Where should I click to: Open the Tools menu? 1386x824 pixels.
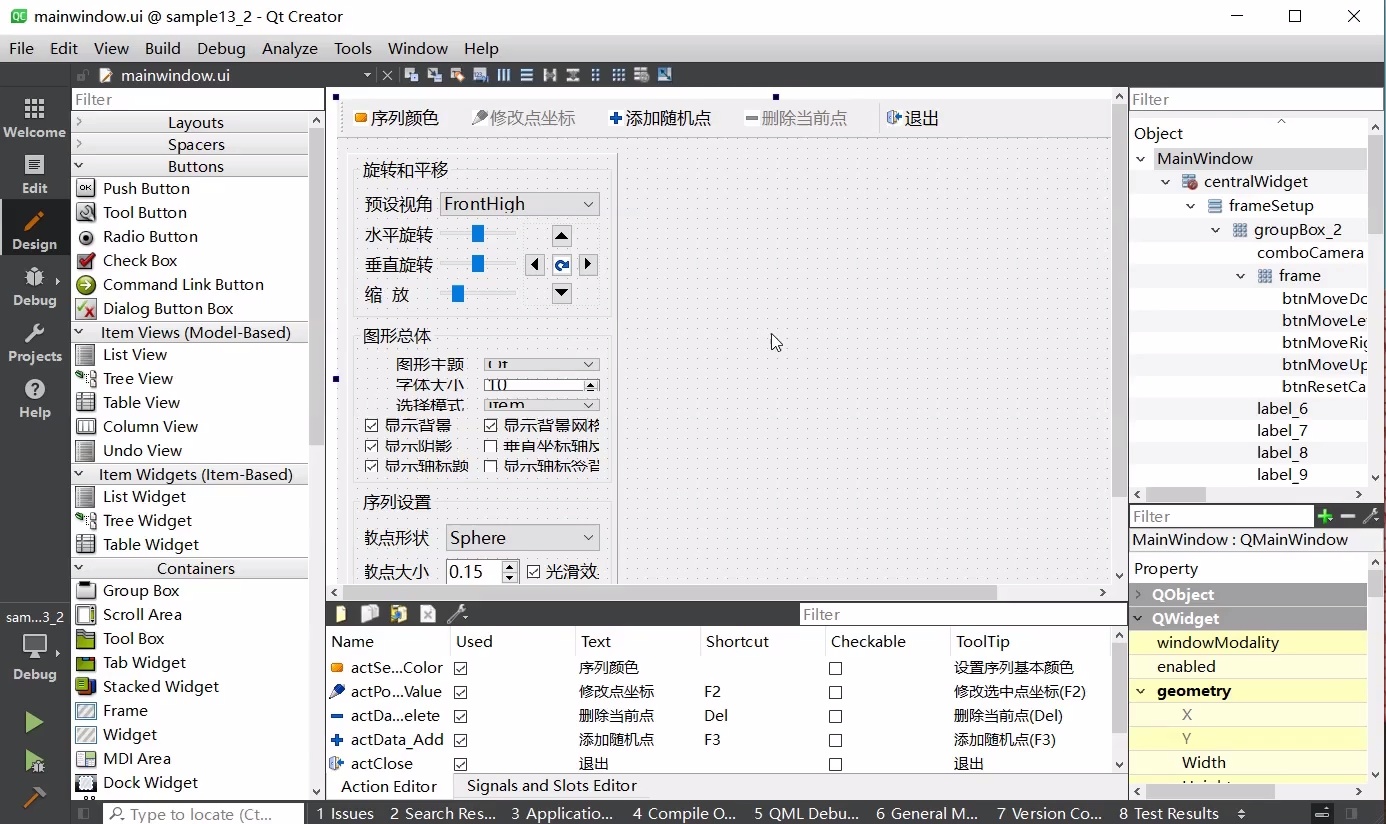(353, 48)
